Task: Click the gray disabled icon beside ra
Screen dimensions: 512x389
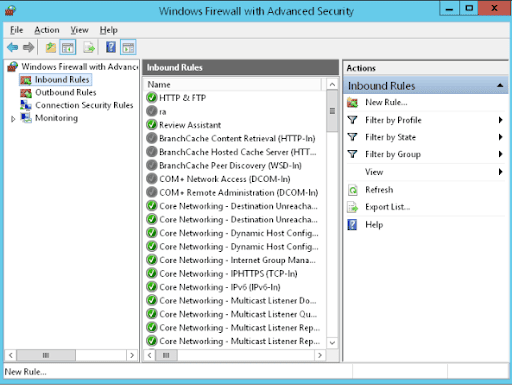Action: (152, 111)
